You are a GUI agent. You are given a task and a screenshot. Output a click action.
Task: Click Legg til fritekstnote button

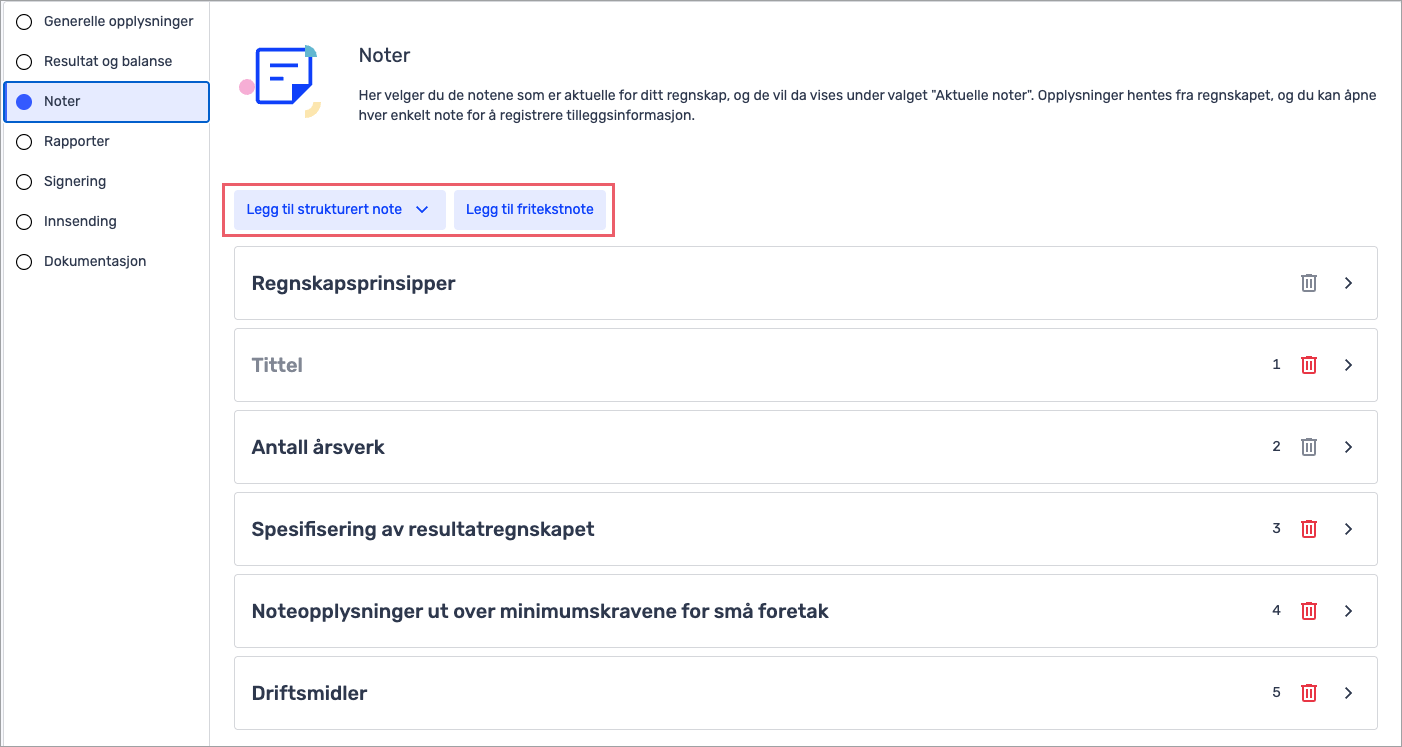[530, 210]
